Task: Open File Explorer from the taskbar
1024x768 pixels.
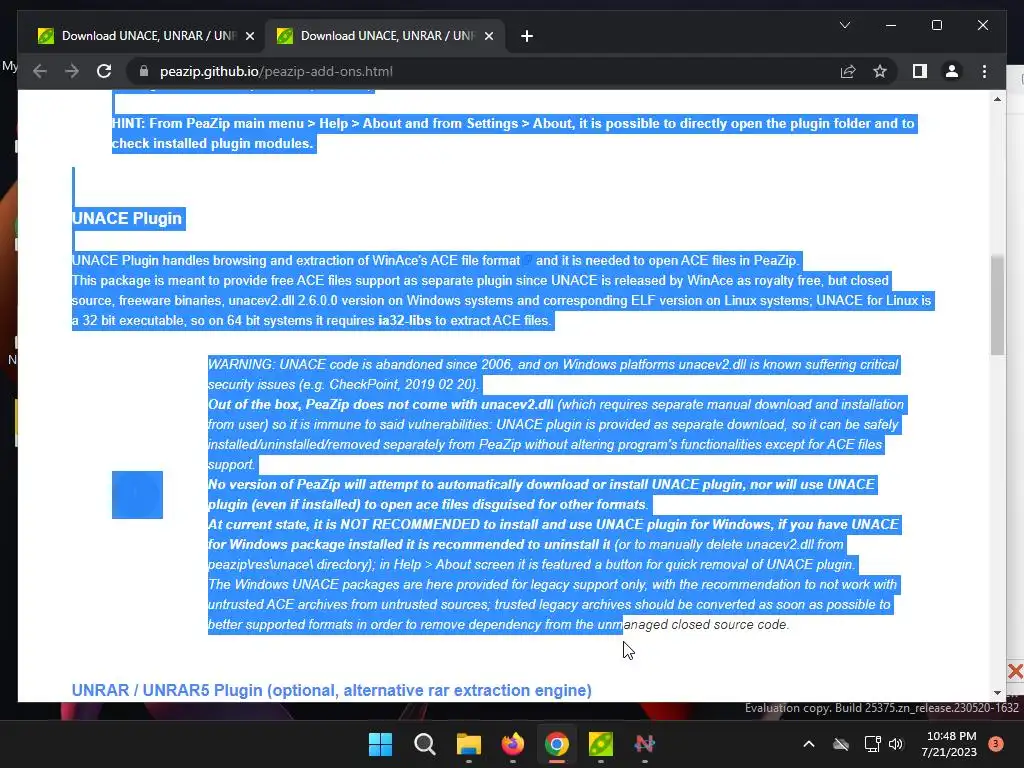Action: coord(468,744)
